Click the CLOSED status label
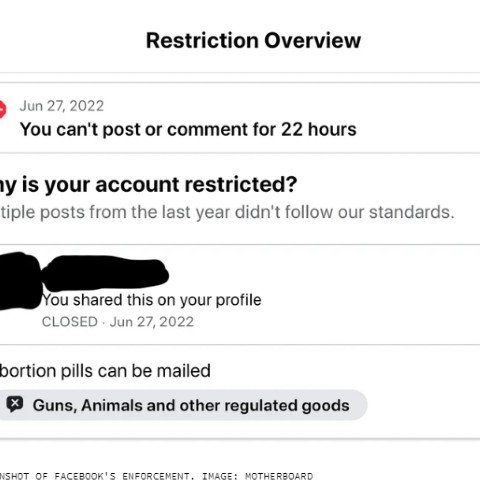480x495 pixels. [x=70, y=322]
